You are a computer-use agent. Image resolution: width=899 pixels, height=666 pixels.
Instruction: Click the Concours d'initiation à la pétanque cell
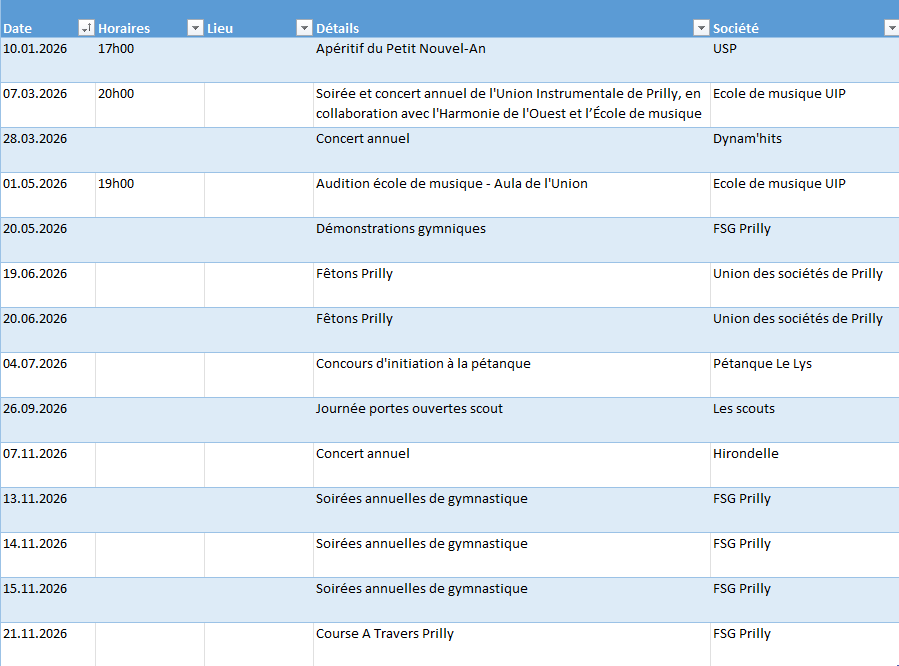click(423, 364)
